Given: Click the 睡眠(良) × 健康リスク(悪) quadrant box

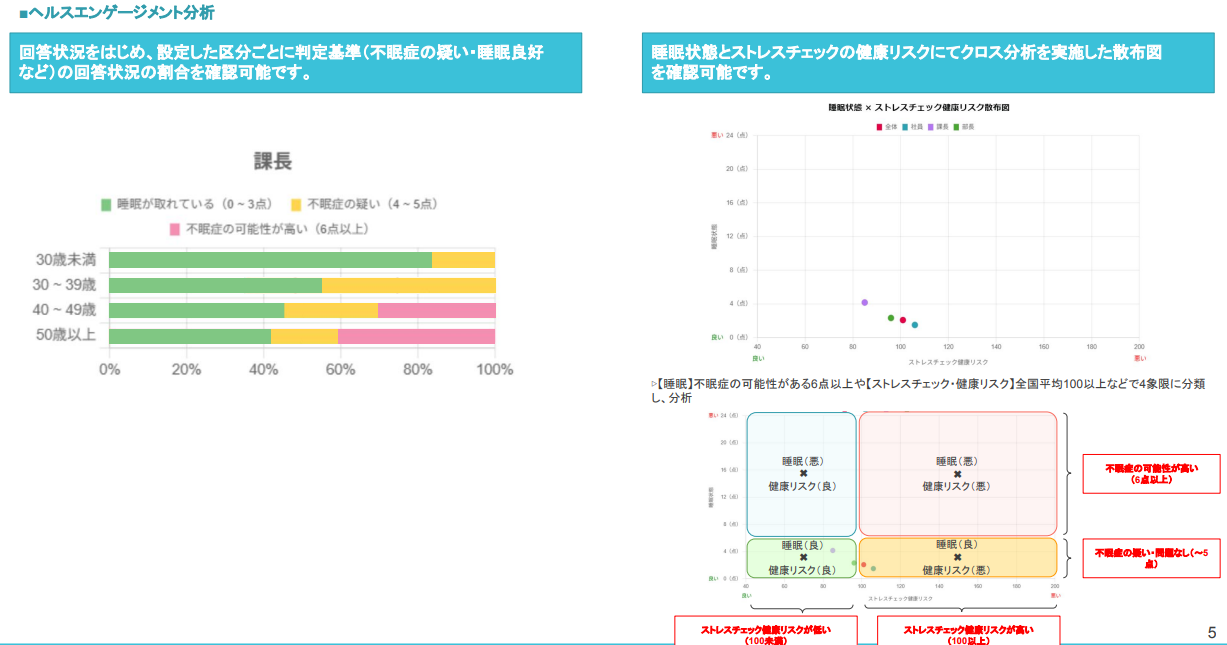Looking at the screenshot, I should (x=957, y=557).
